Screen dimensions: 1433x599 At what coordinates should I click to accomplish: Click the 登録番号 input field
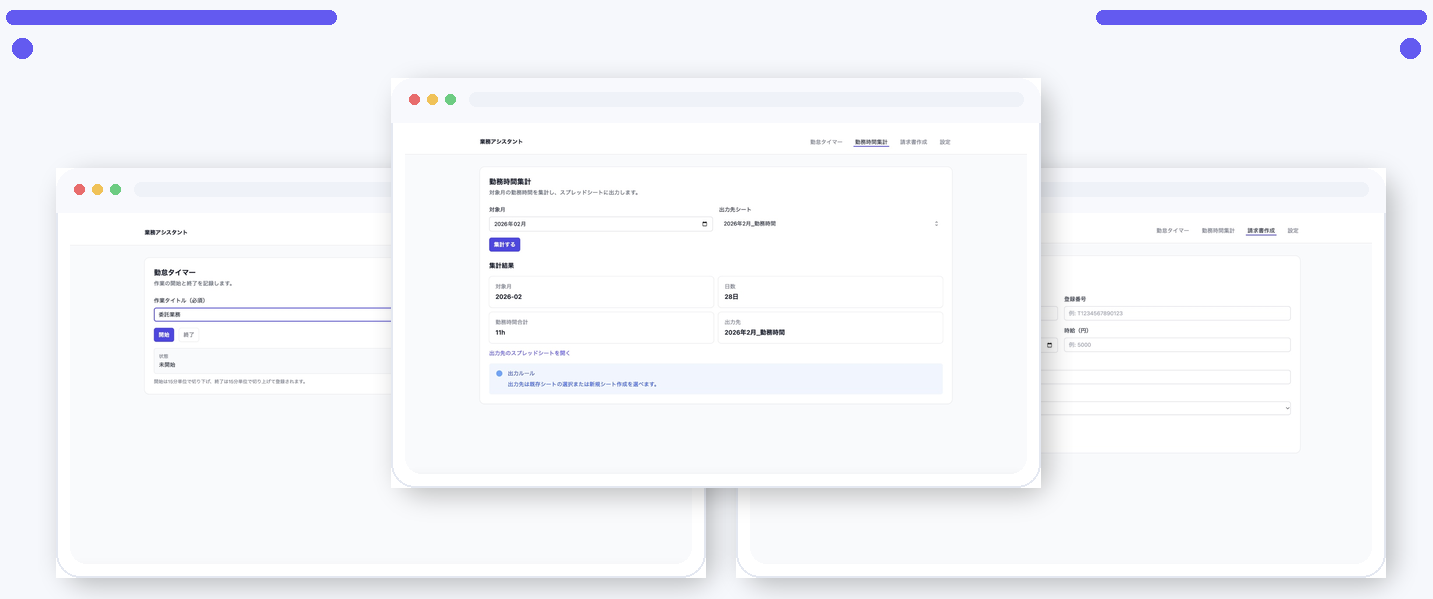[x=1177, y=313]
